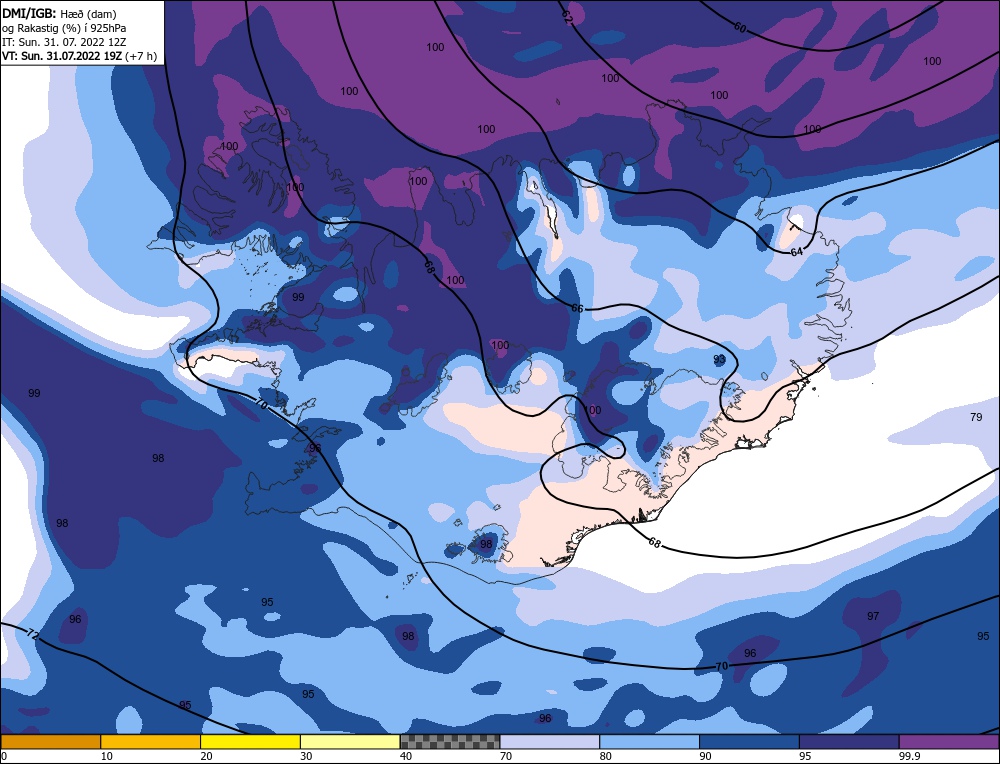Click the legend tick label '80'
The image size is (1000, 764).
click(x=605, y=756)
